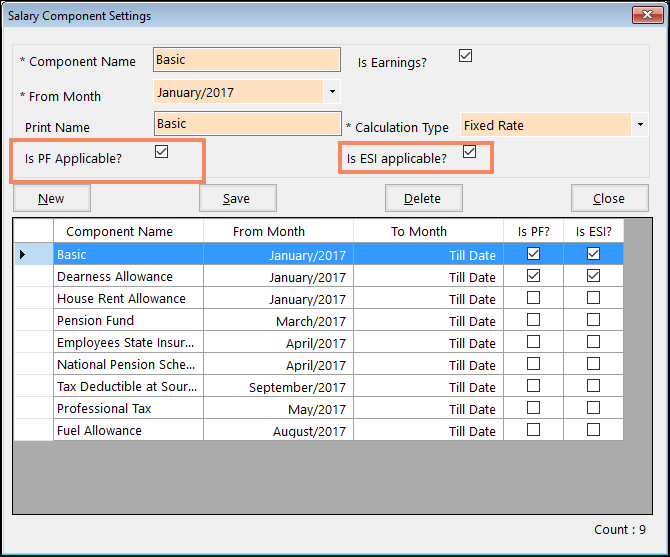
Task: Focus the Print Name input field
Action: [x=247, y=123]
